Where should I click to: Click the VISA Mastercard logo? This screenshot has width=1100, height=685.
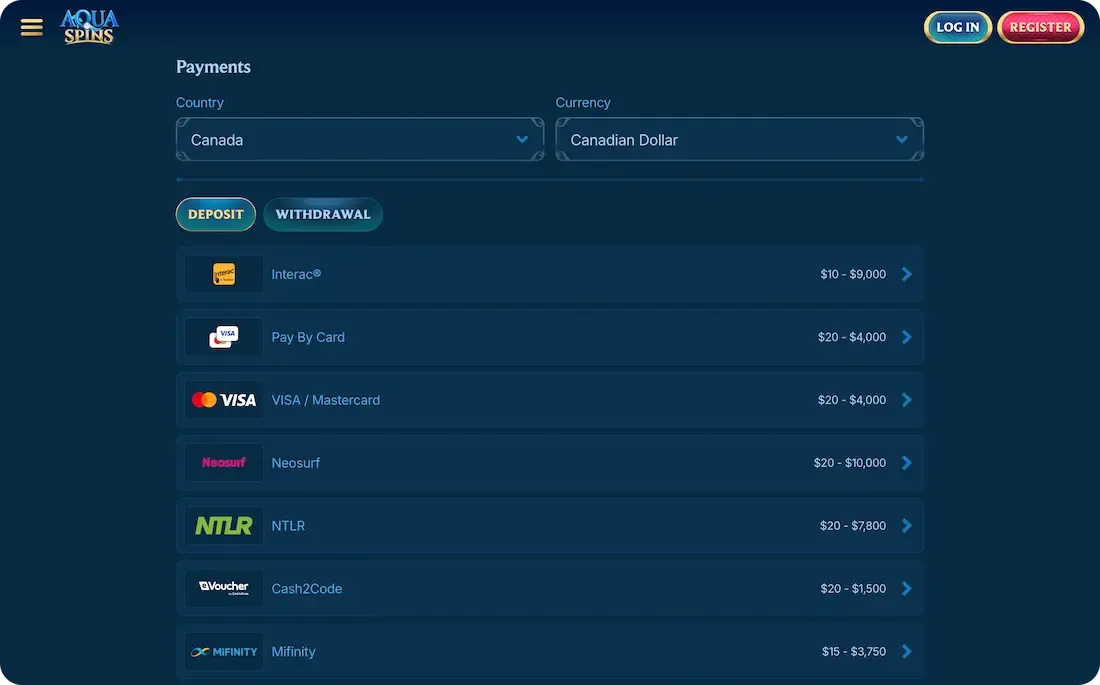click(224, 400)
